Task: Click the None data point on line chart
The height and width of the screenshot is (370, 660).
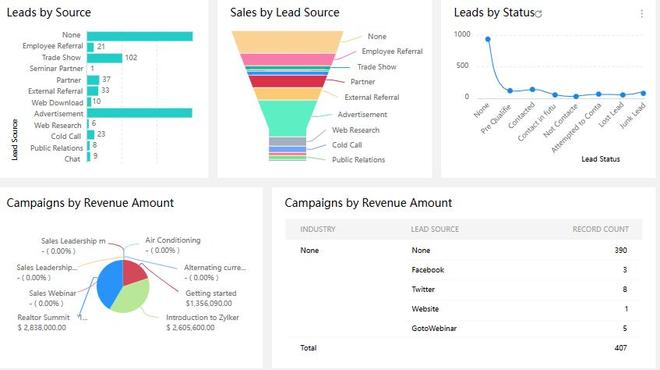Action: coord(488,39)
